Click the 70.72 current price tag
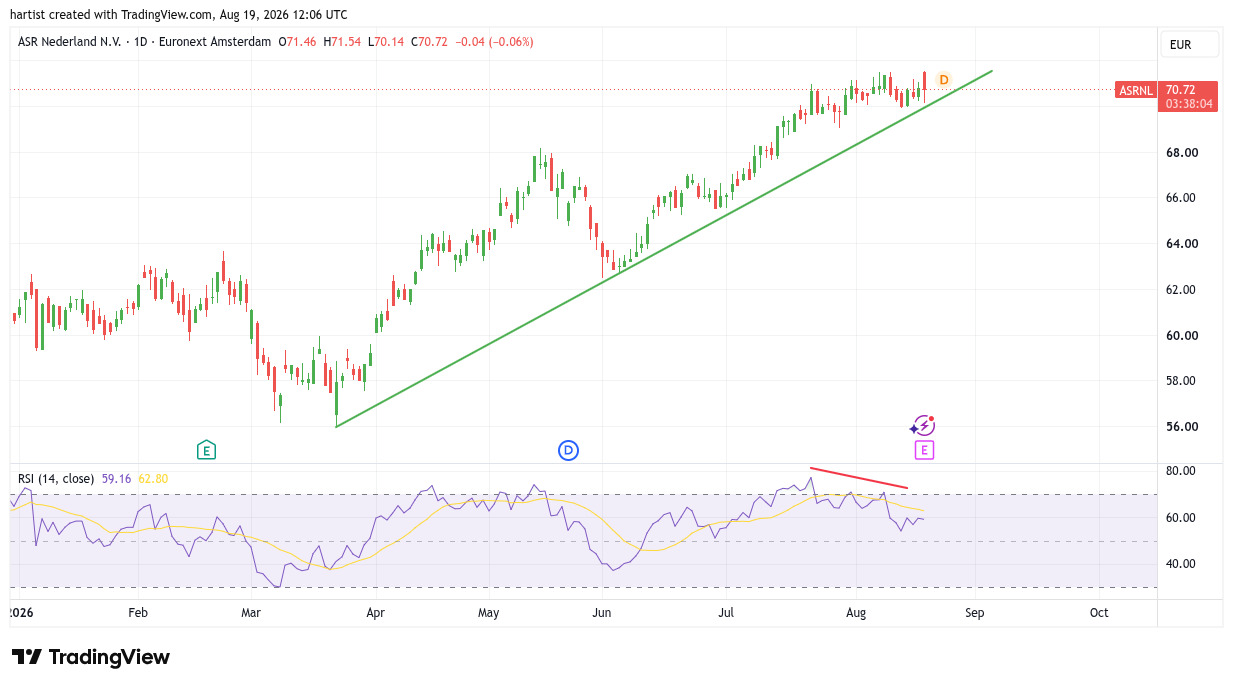Image resolution: width=1233 pixels, height=687 pixels. pyautogui.click(x=1180, y=89)
